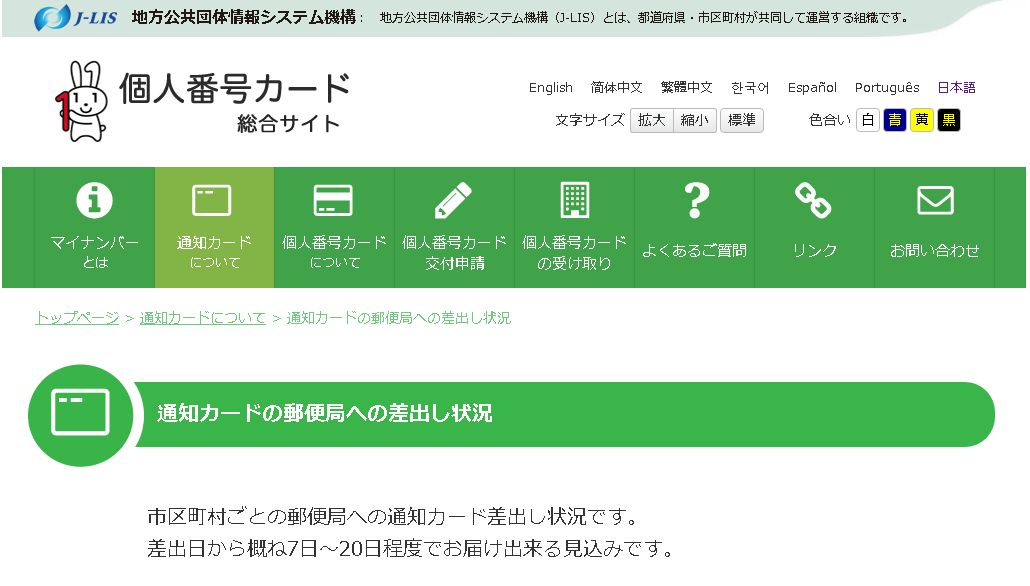Click the 文字サイズ label
Viewport: 1030px width, 586px height.
(x=589, y=120)
